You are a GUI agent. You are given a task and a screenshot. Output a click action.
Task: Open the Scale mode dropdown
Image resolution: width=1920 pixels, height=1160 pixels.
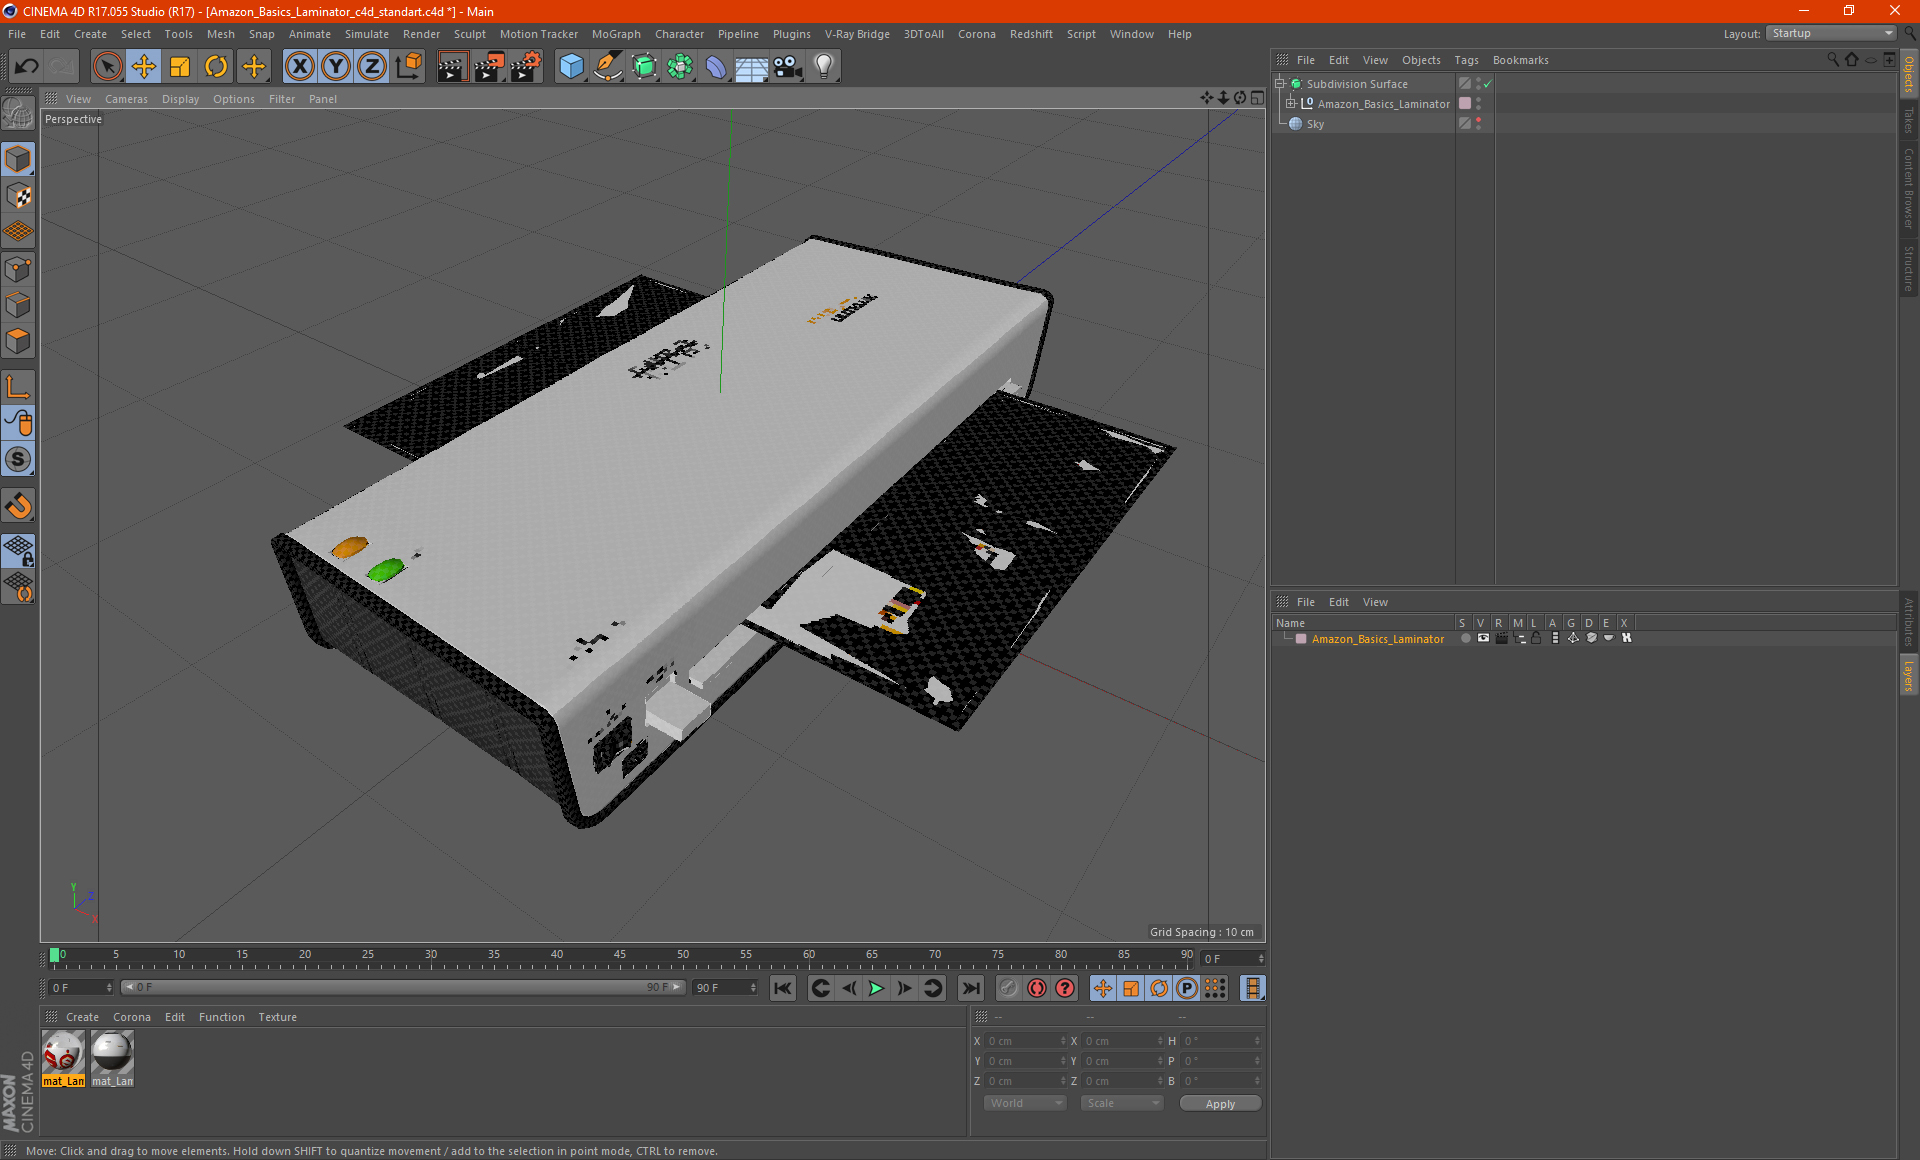coord(1122,1103)
